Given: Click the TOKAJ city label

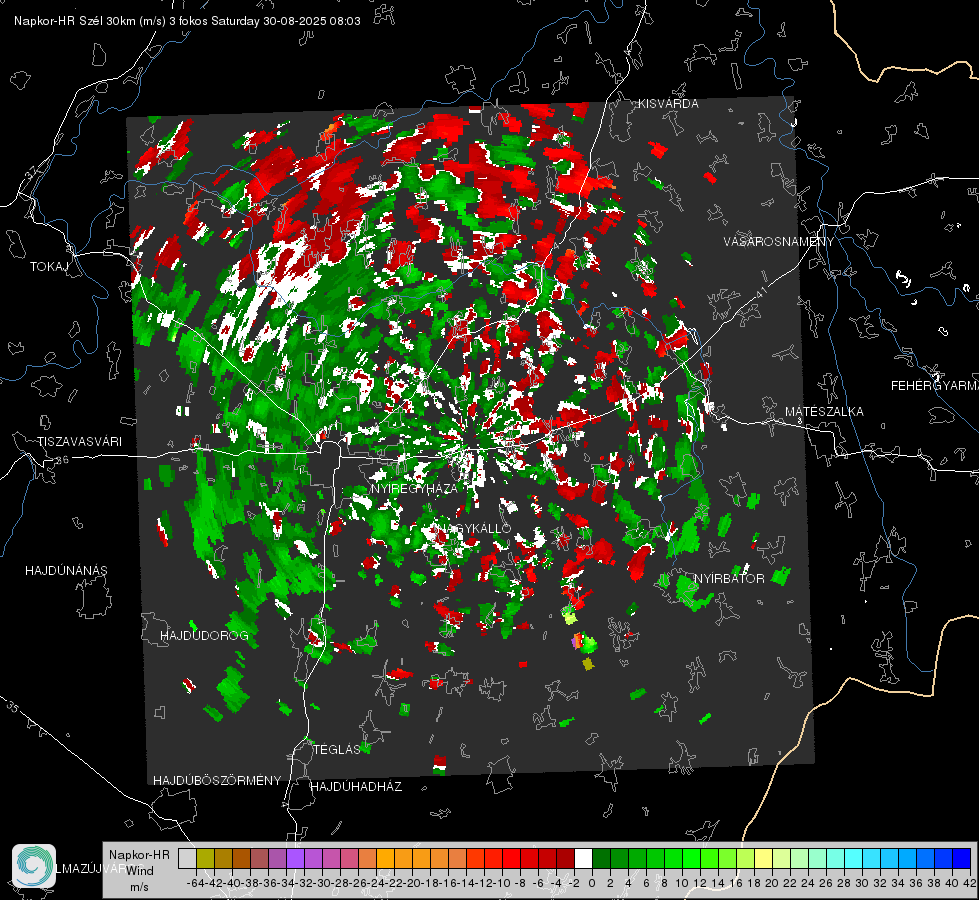Looking at the screenshot, I should coord(49,267).
